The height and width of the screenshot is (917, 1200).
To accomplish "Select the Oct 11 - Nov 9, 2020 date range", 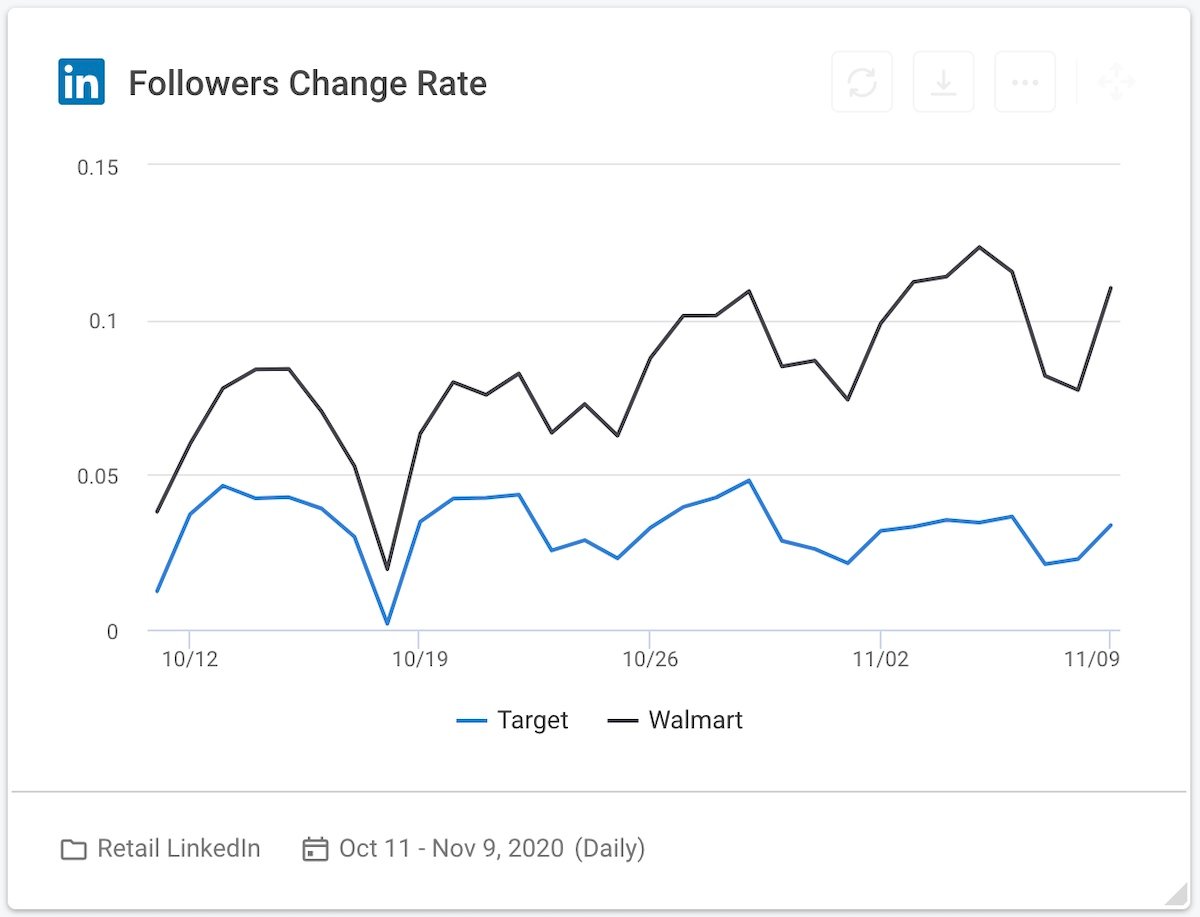I will point(452,849).
